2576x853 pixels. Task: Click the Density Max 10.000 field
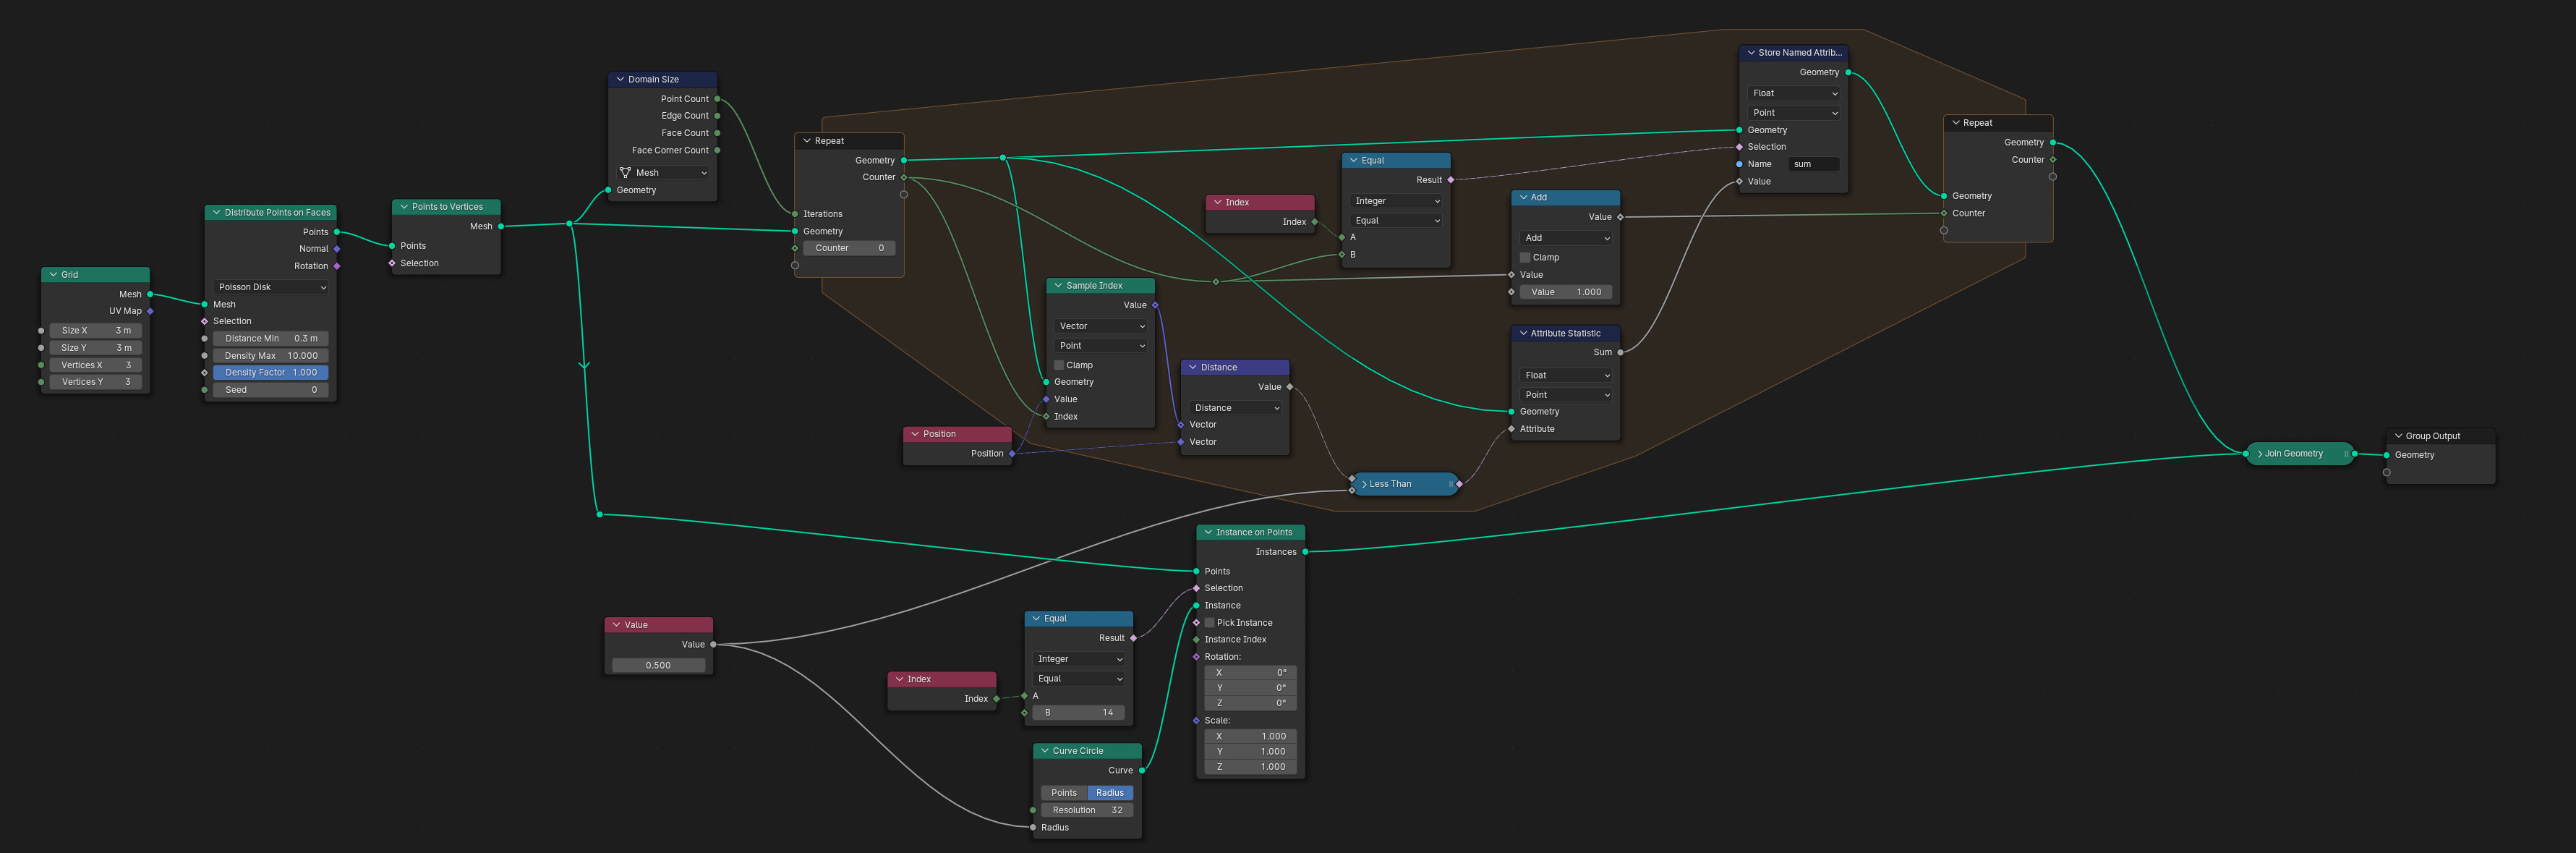(x=271, y=356)
